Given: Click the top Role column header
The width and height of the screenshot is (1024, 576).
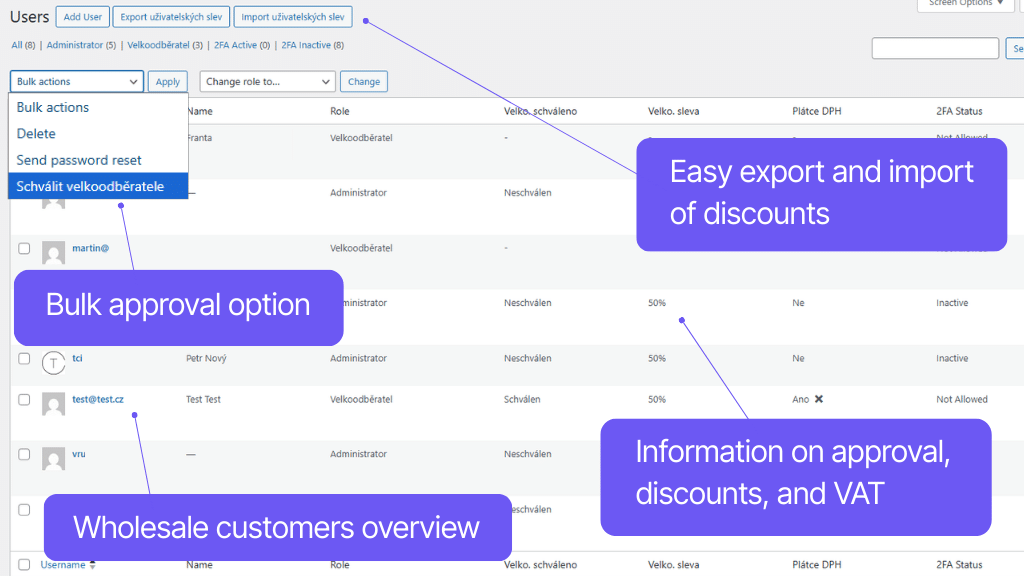Looking at the screenshot, I should (x=340, y=111).
